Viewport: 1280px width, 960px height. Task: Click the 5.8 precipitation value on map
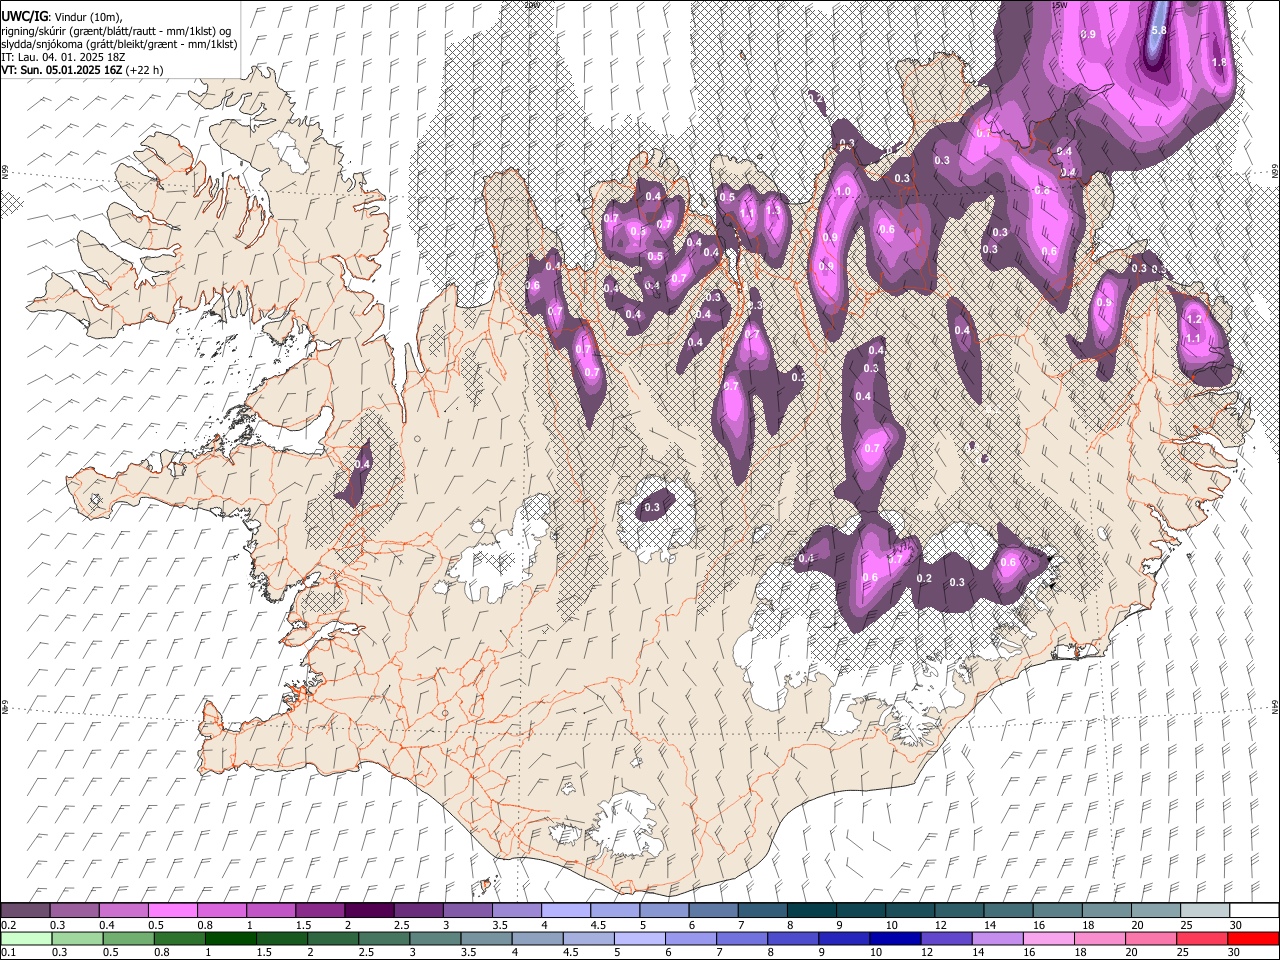pos(1159,31)
